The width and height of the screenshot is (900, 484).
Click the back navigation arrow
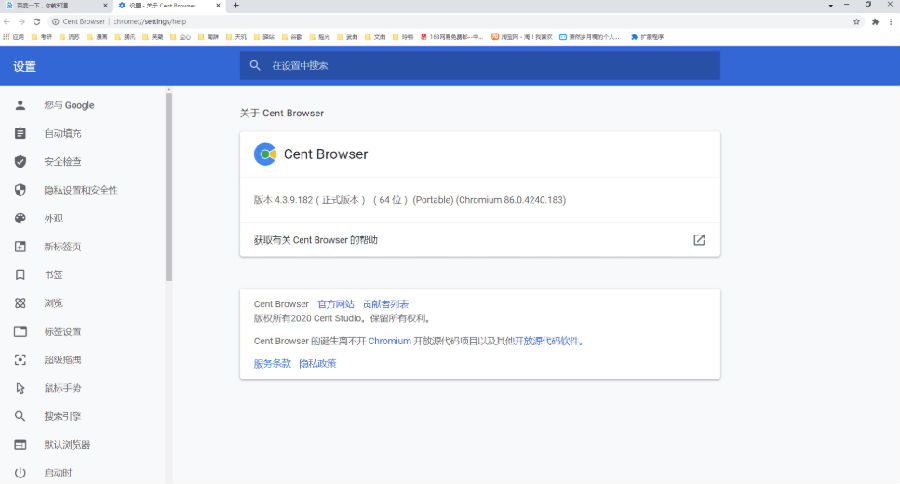pos(8,21)
